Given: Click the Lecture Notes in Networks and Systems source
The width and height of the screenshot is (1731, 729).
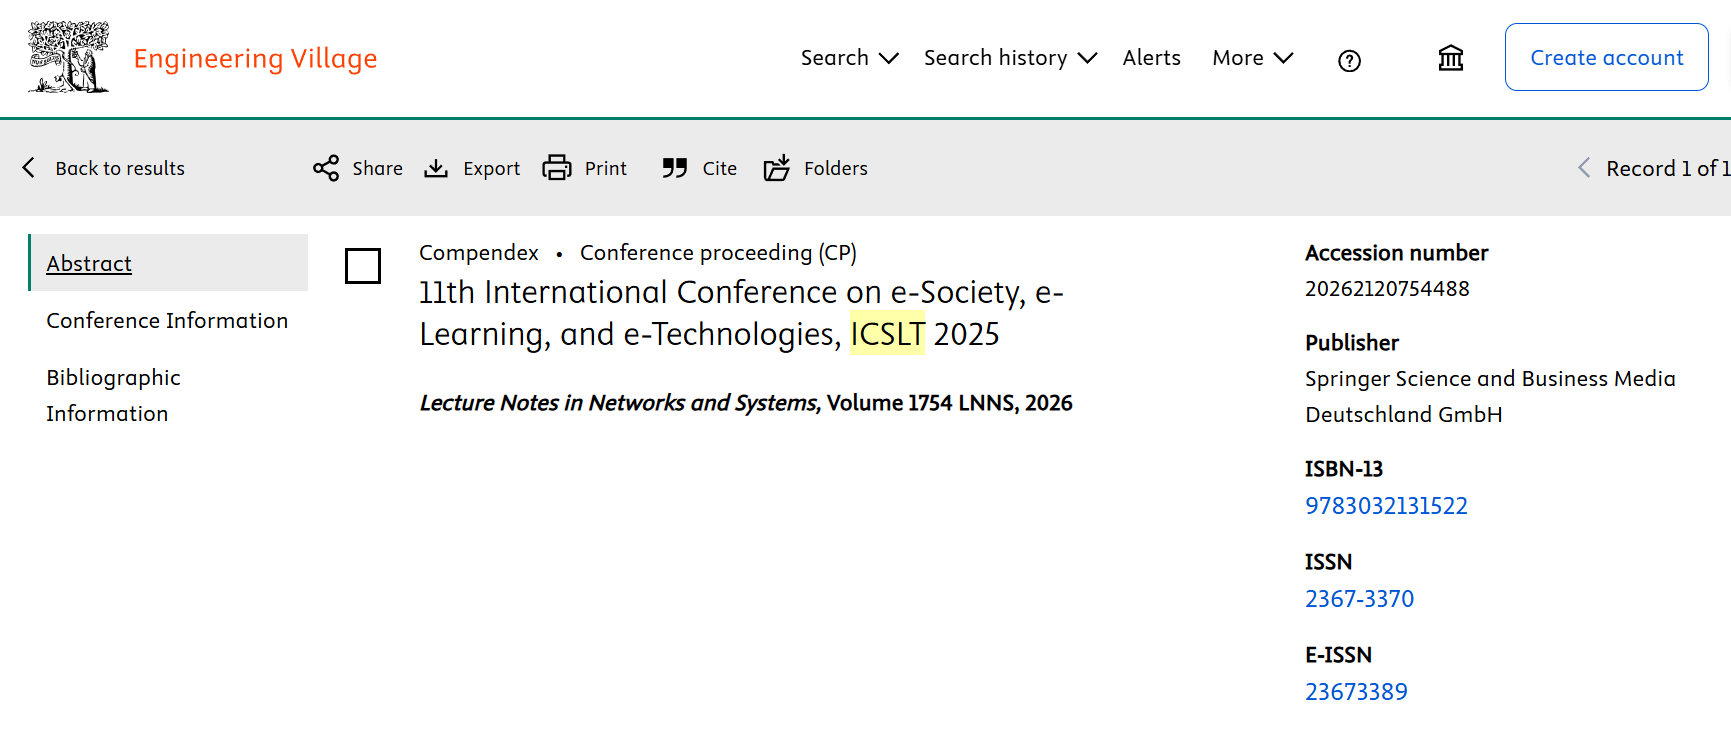Looking at the screenshot, I should point(619,403).
